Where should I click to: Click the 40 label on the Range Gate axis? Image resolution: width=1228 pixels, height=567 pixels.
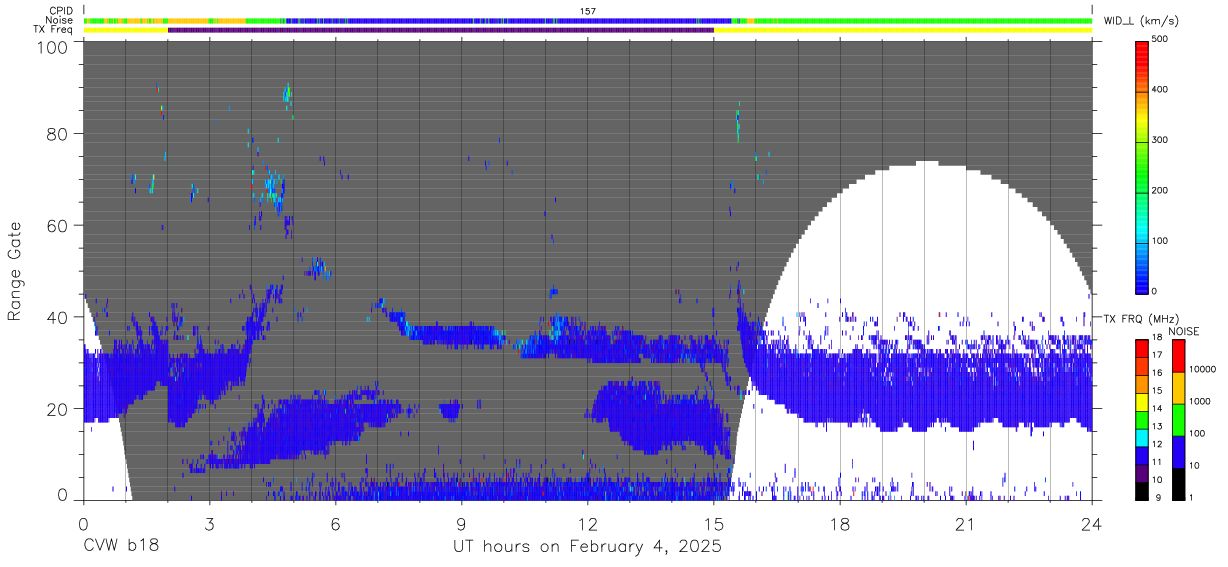(56, 317)
